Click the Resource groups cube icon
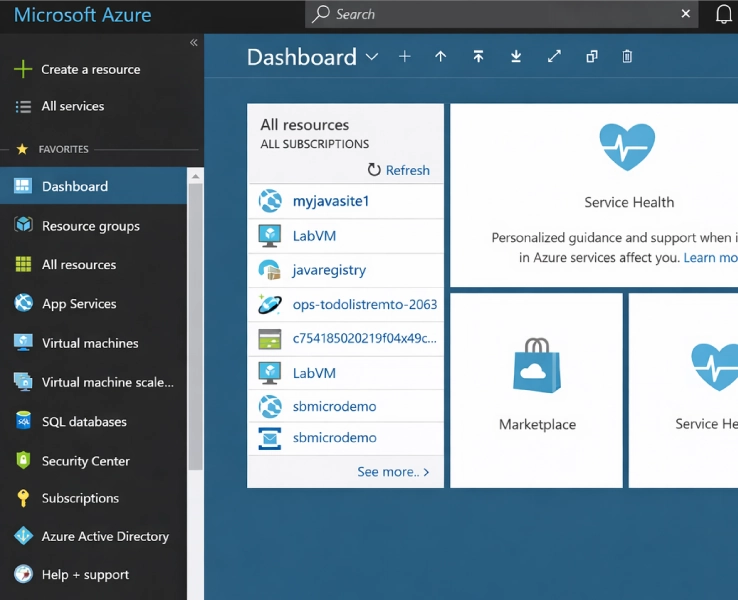Image resolution: width=738 pixels, height=600 pixels. [23, 224]
